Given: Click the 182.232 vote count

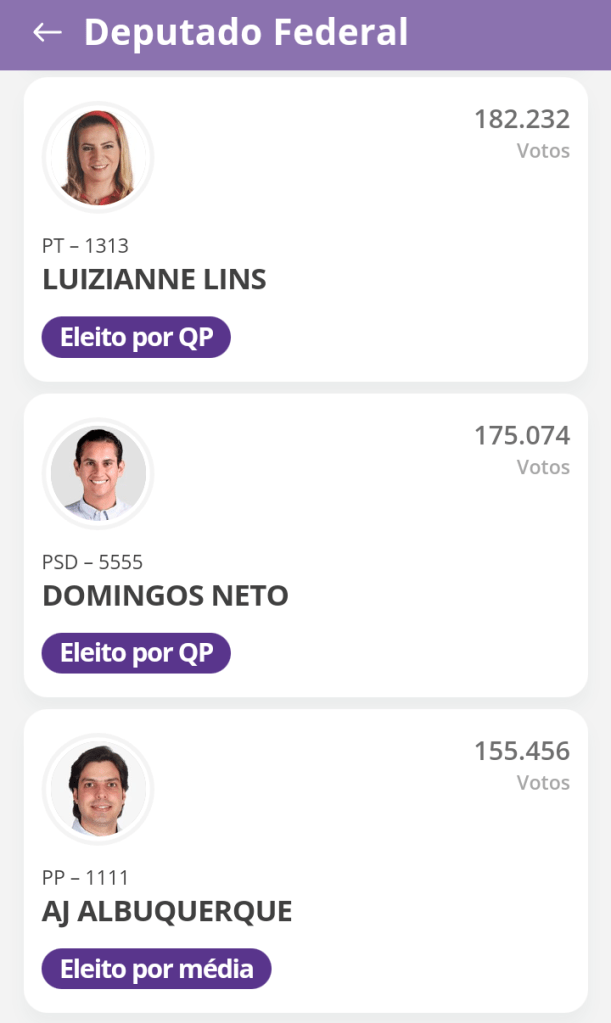Looking at the screenshot, I should pos(521,120).
